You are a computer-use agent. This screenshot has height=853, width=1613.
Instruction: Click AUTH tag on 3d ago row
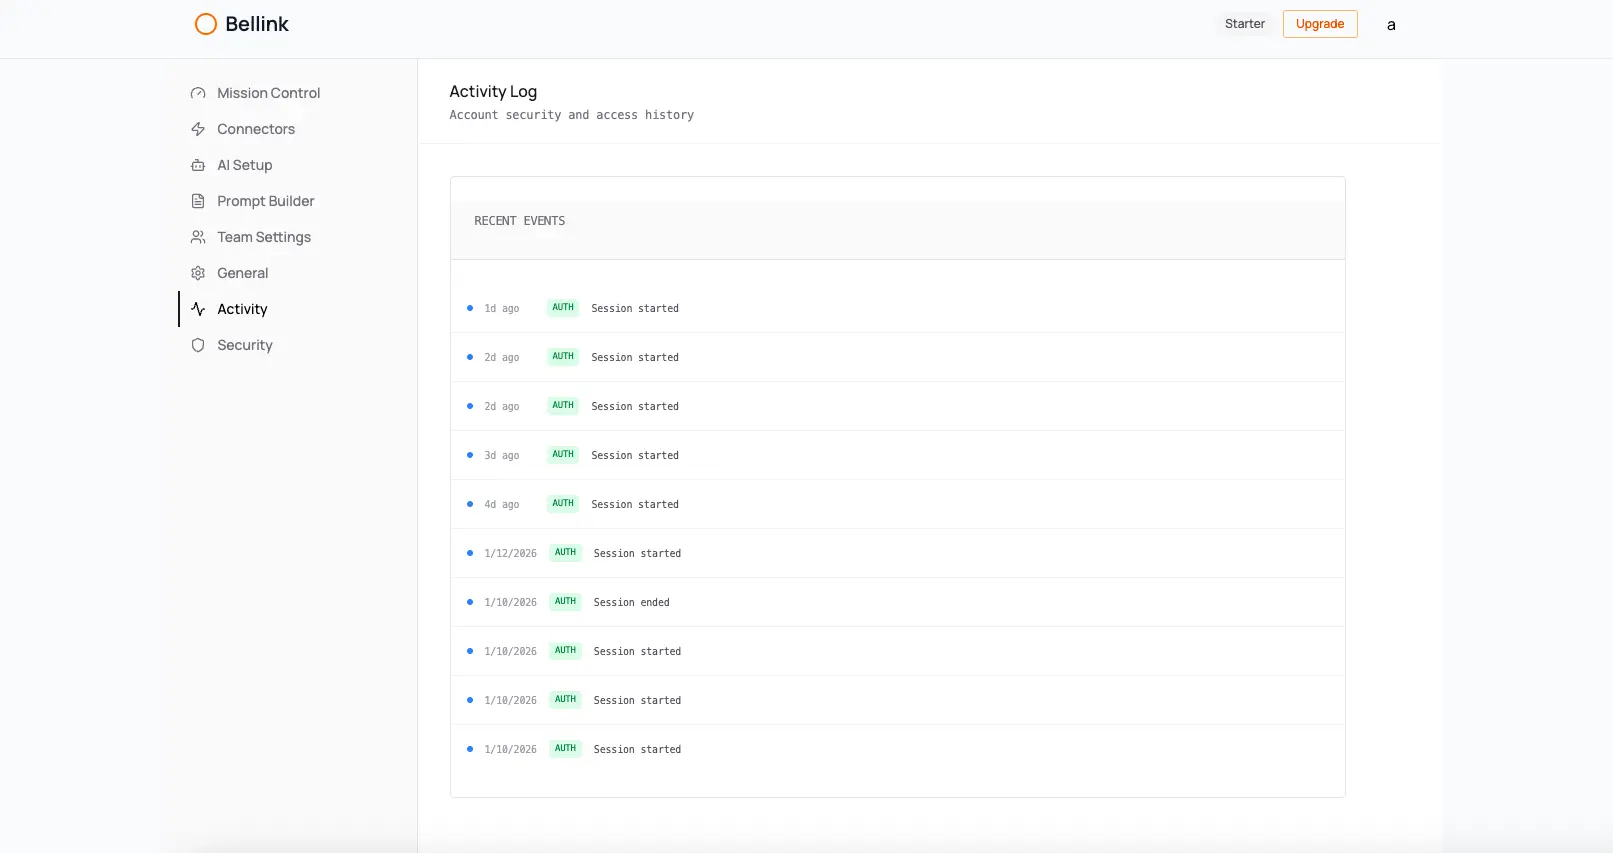[x=563, y=454]
